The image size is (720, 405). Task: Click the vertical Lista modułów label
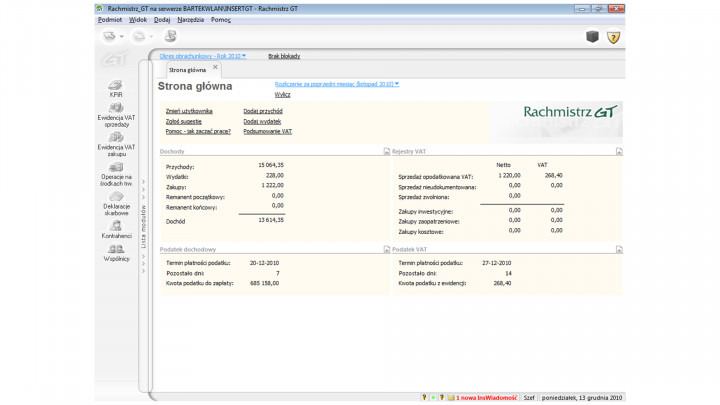pos(143,227)
